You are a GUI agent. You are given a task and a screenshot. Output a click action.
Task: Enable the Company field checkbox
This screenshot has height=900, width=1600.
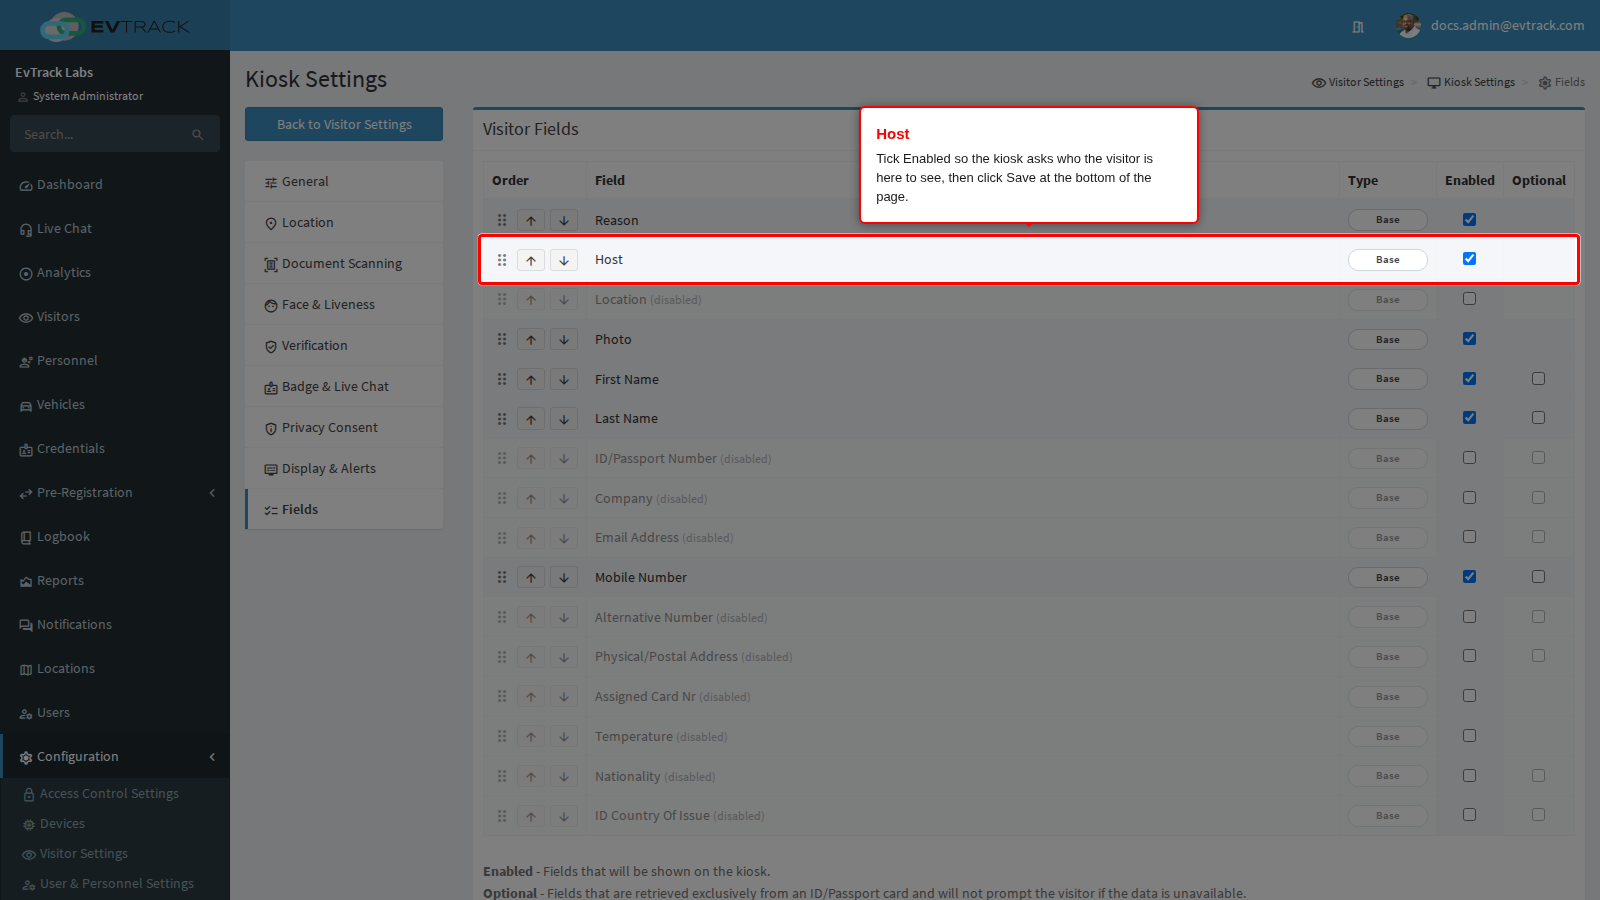1469,498
